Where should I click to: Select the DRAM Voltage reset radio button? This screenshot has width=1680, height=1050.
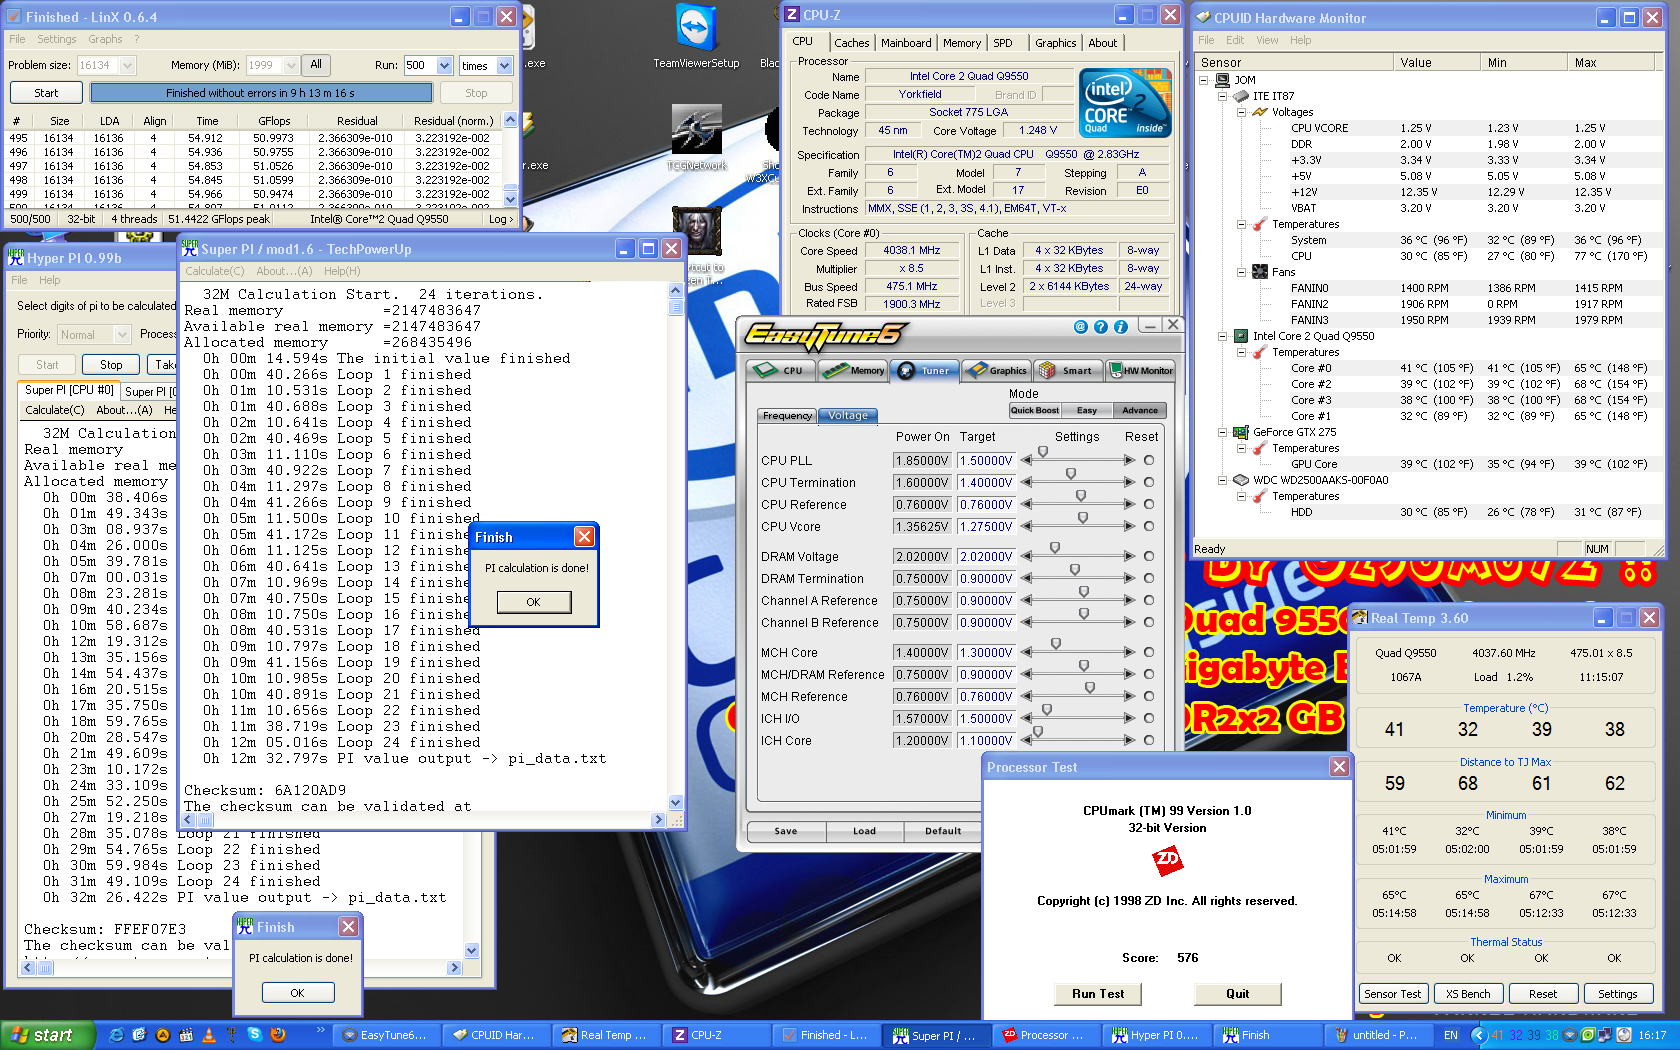click(1149, 556)
